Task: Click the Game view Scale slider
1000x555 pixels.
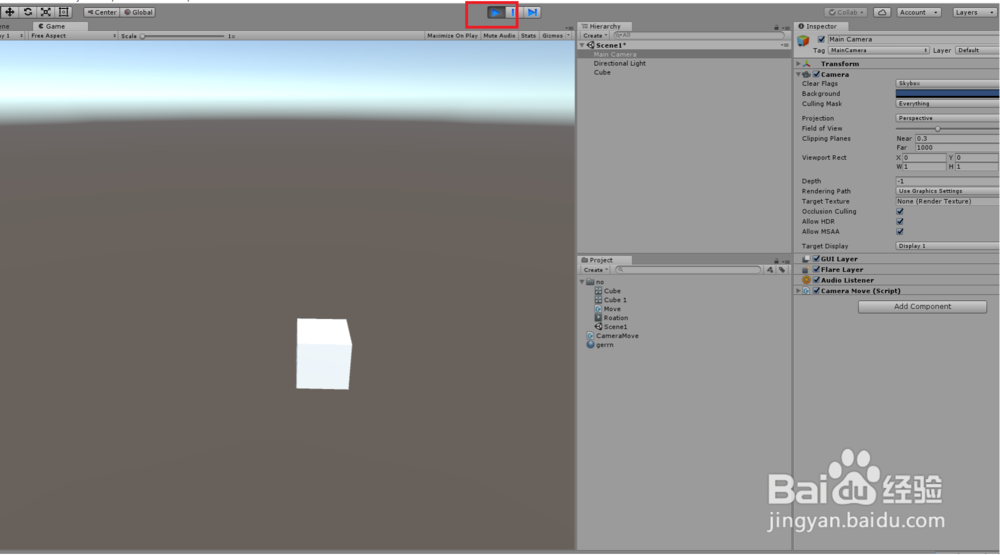Action: click(x=183, y=36)
